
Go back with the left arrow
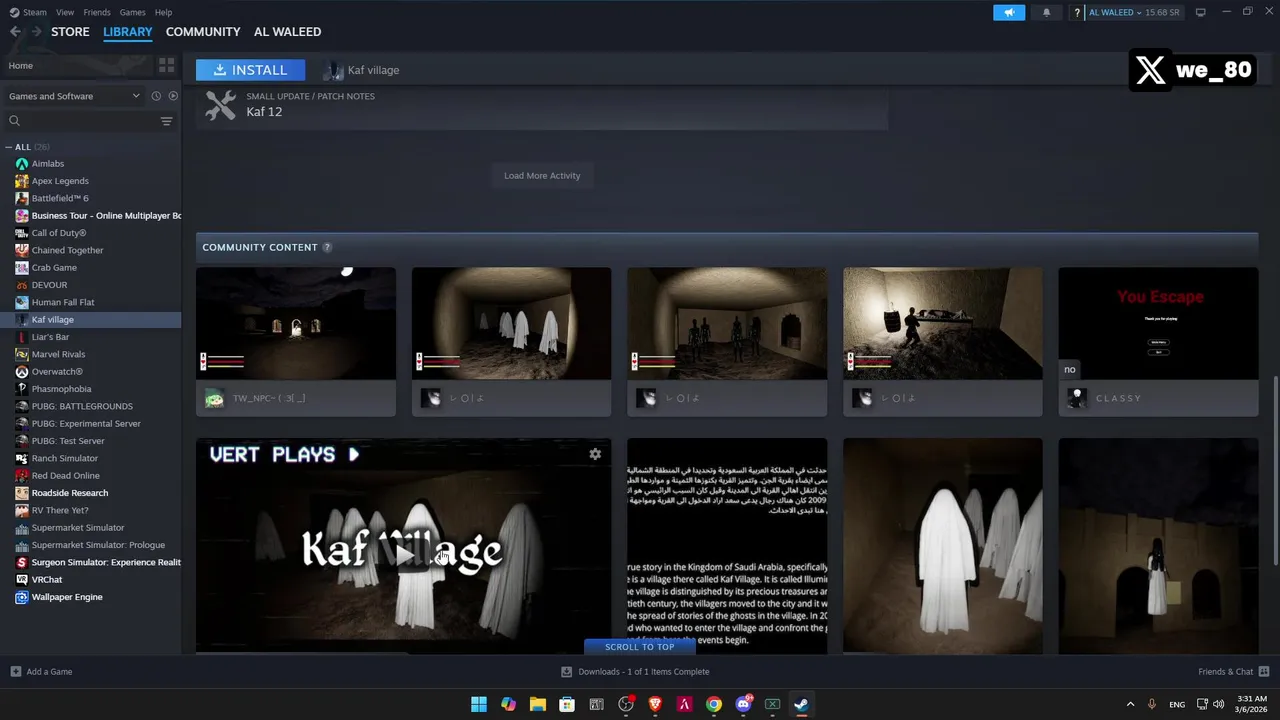15,32
